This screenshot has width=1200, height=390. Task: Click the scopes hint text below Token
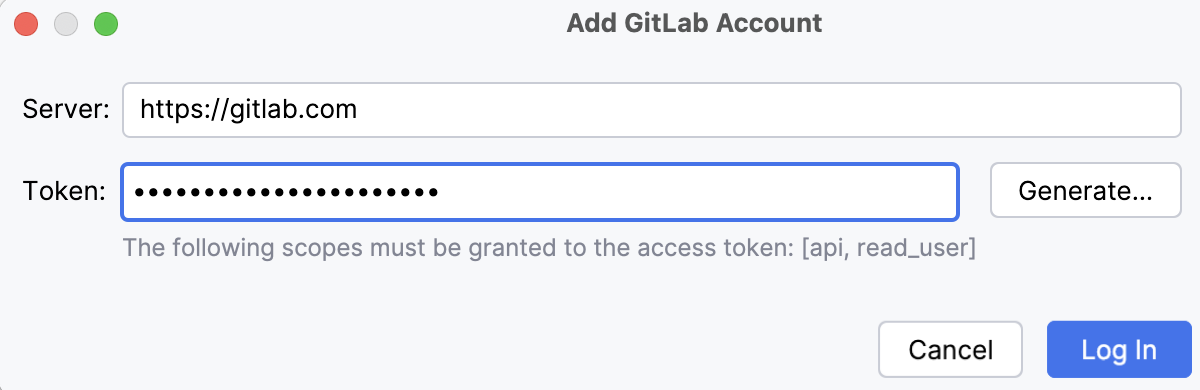(x=548, y=247)
